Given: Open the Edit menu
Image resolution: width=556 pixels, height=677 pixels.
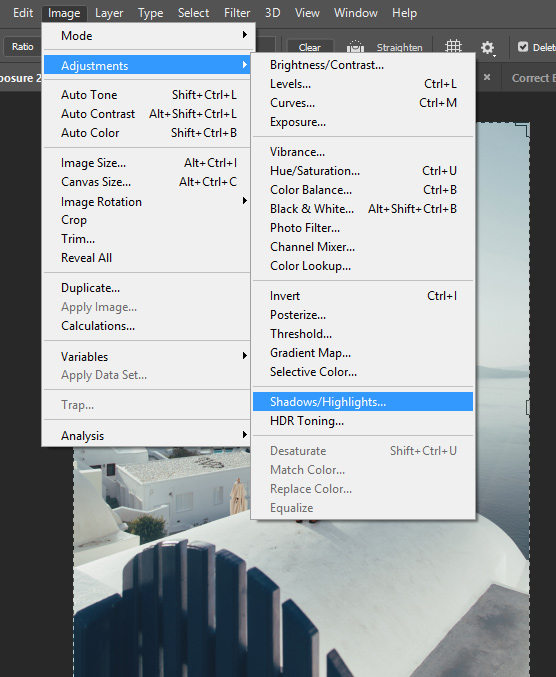Looking at the screenshot, I should click(x=23, y=13).
